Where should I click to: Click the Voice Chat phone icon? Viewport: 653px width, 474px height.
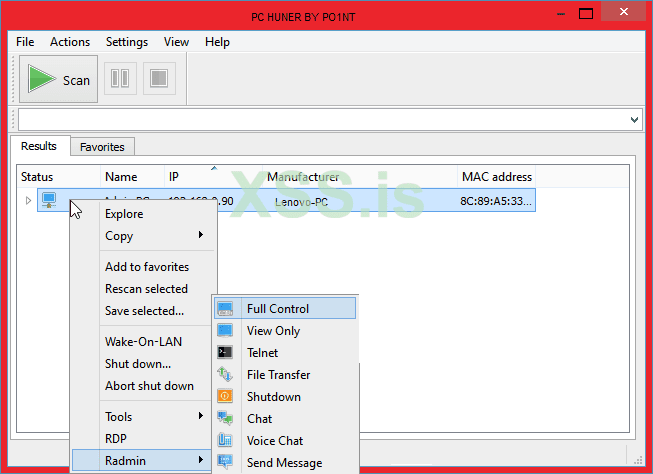tap(225, 440)
